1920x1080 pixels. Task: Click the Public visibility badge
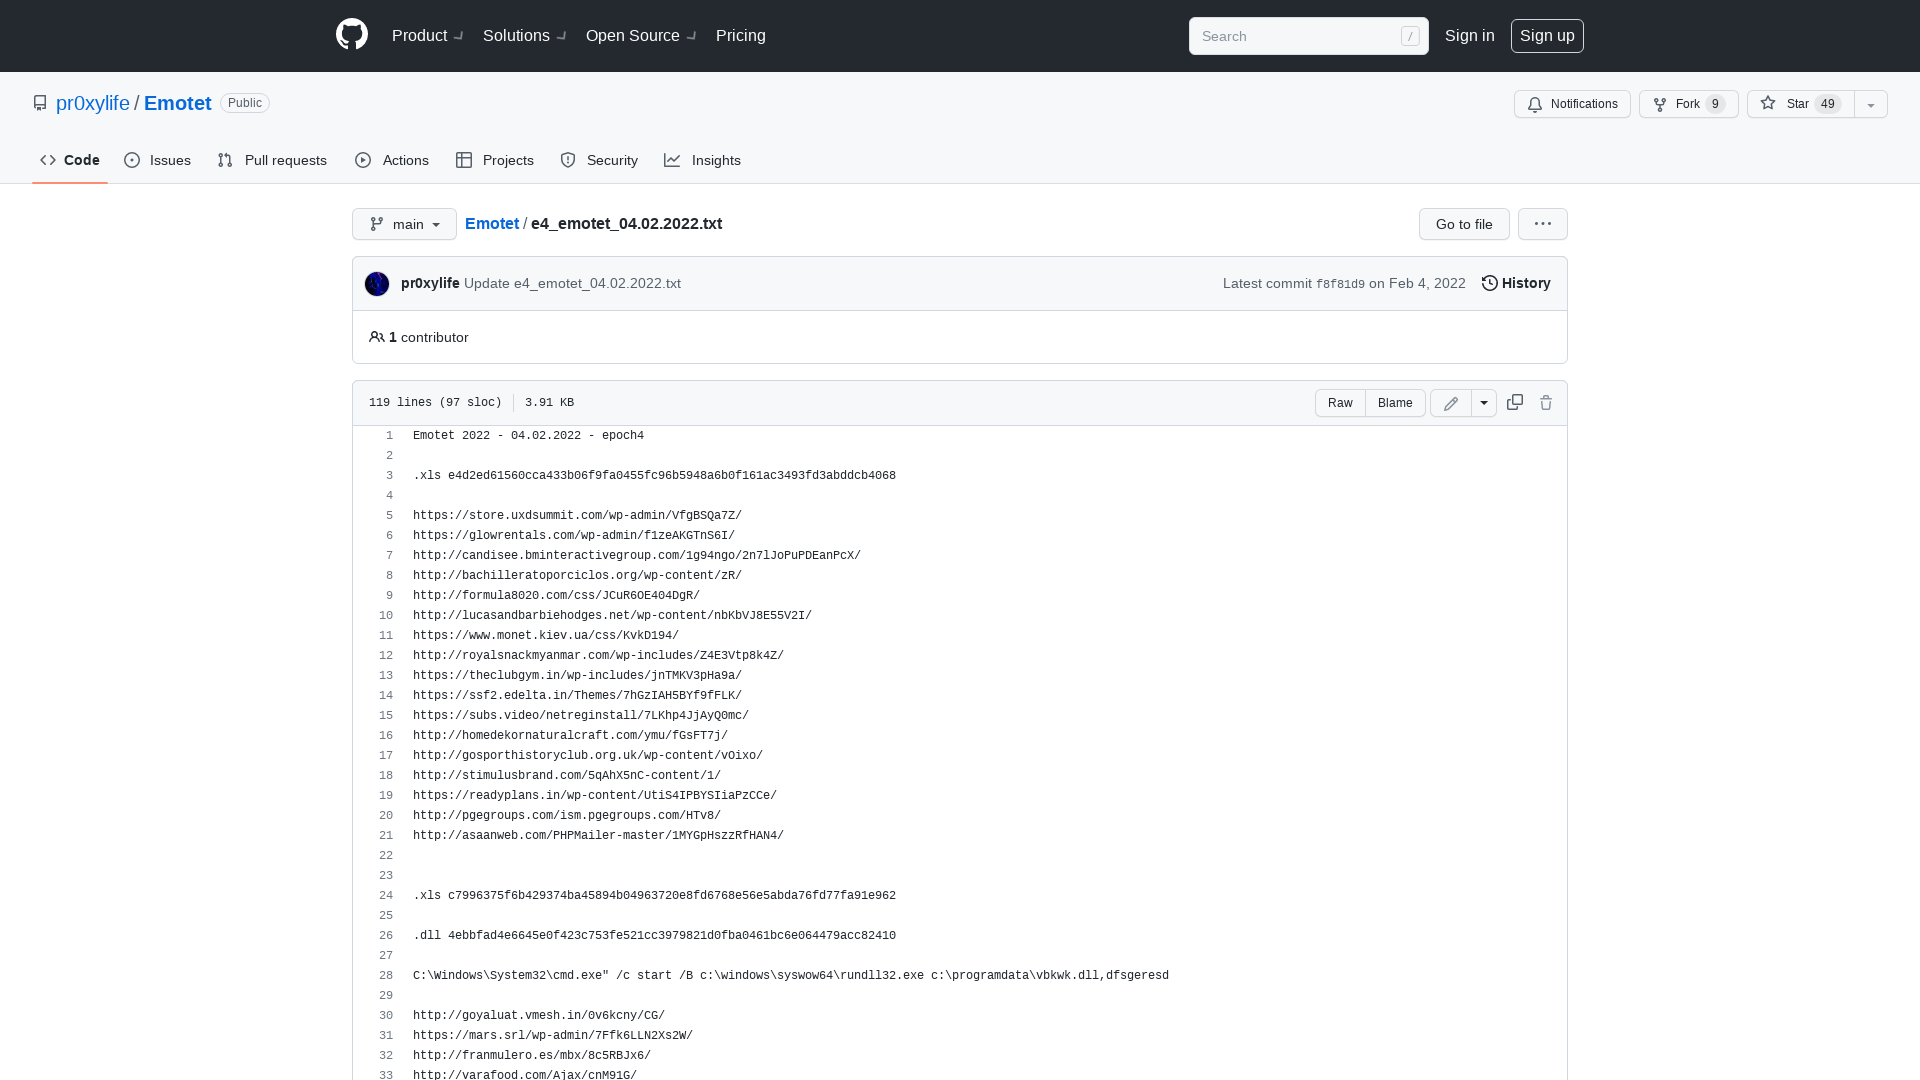(245, 103)
